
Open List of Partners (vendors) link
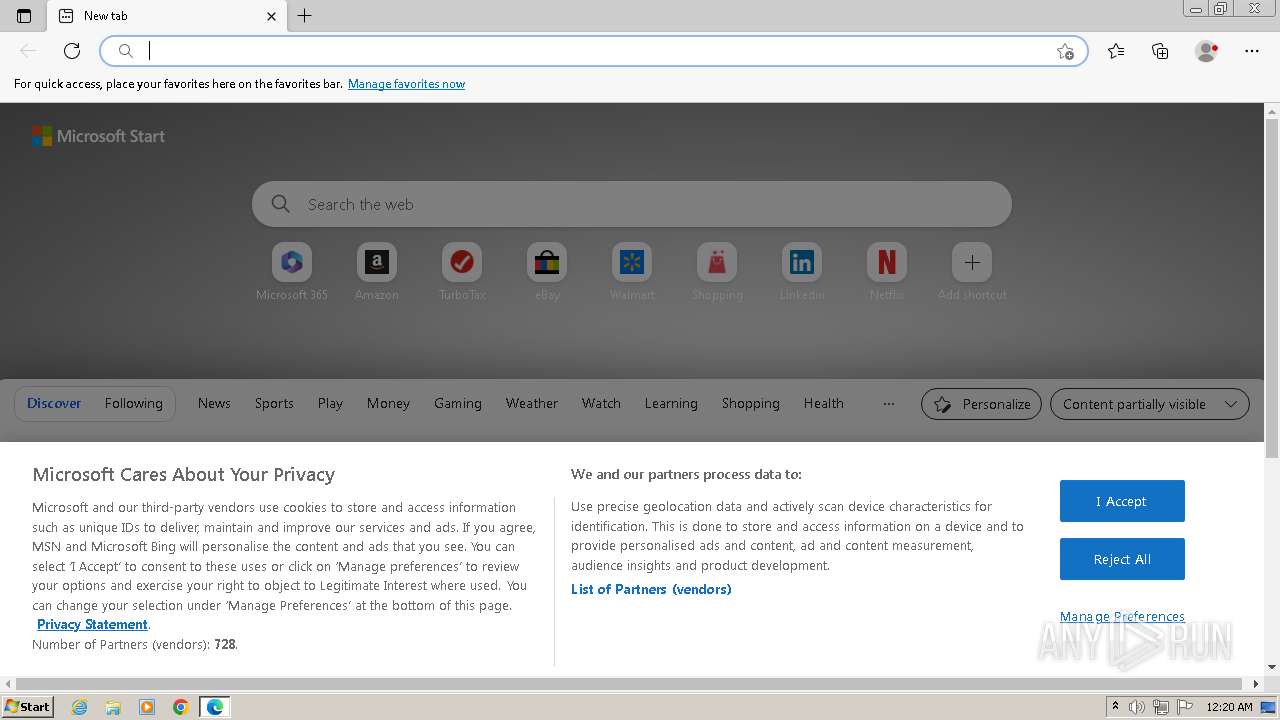point(651,589)
